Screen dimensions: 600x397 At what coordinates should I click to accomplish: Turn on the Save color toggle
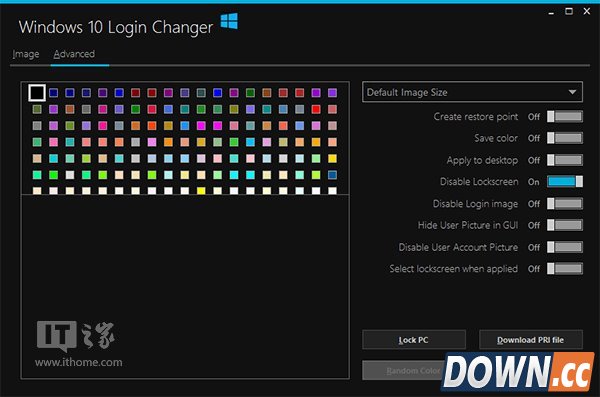pos(564,138)
